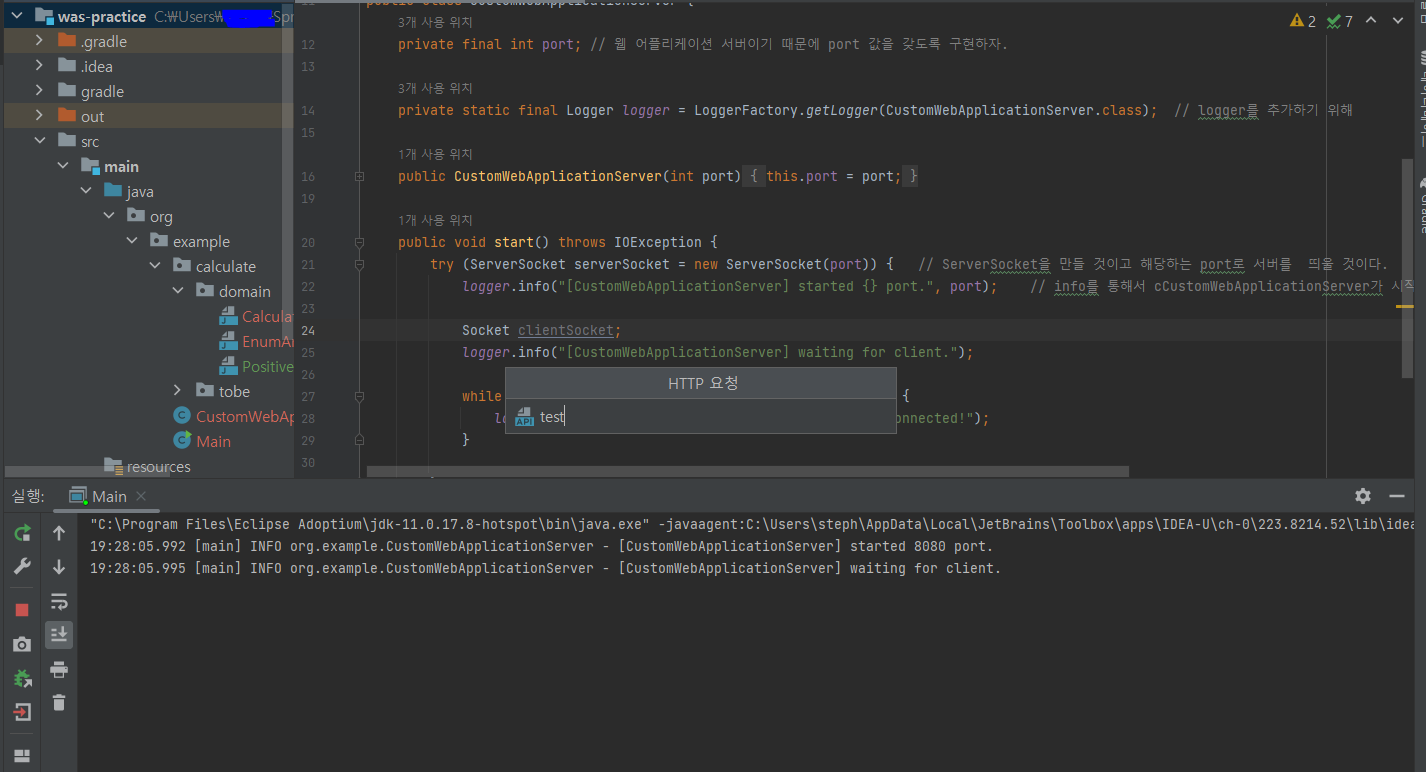Collapse the java folder node

click(85, 191)
